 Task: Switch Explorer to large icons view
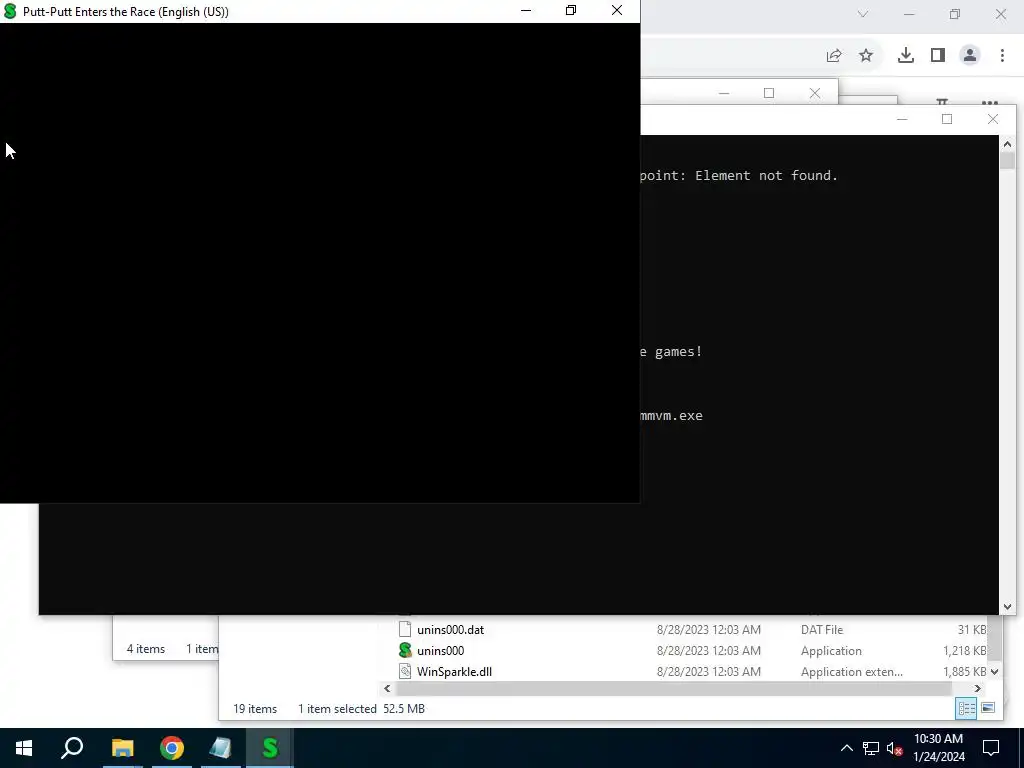point(988,708)
